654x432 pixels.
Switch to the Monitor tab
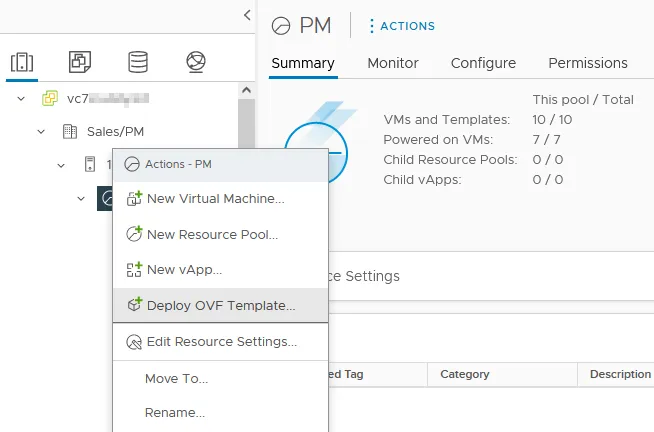click(392, 63)
